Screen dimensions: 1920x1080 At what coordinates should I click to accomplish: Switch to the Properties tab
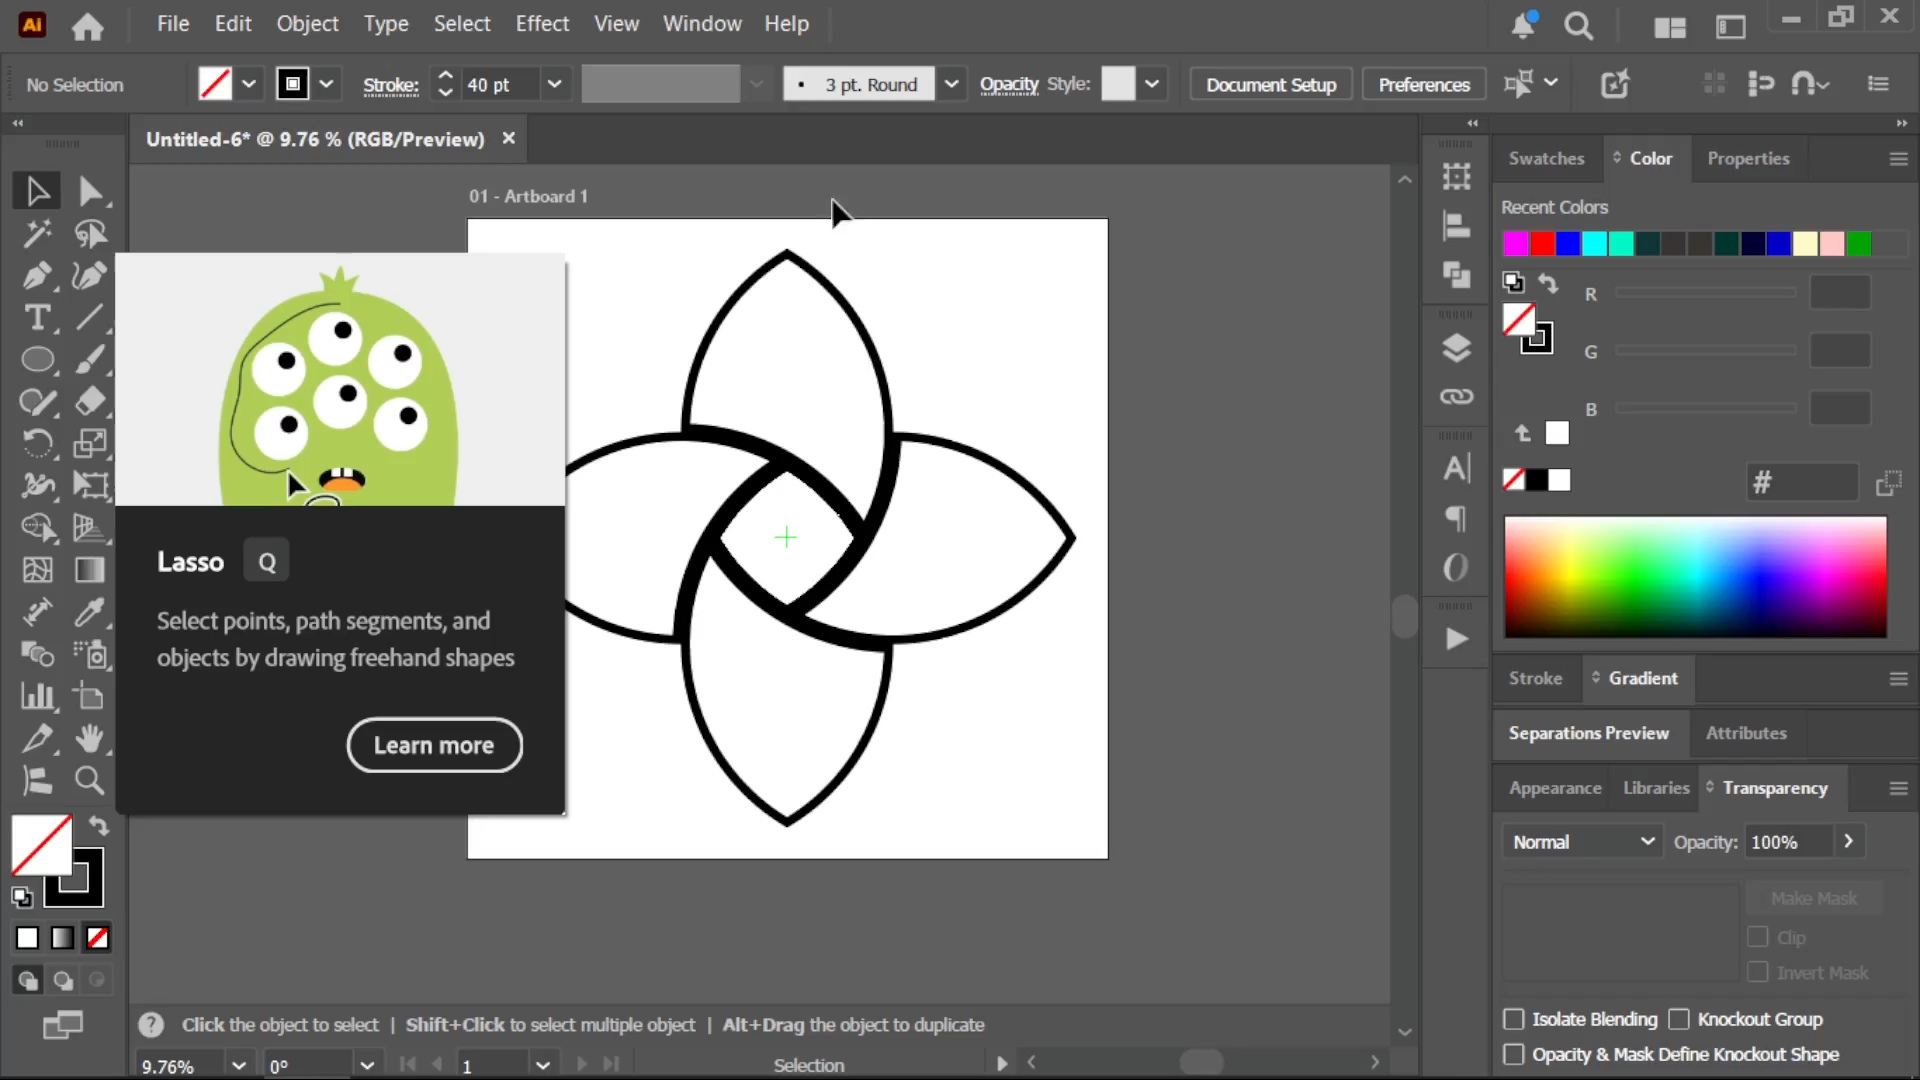(1748, 158)
